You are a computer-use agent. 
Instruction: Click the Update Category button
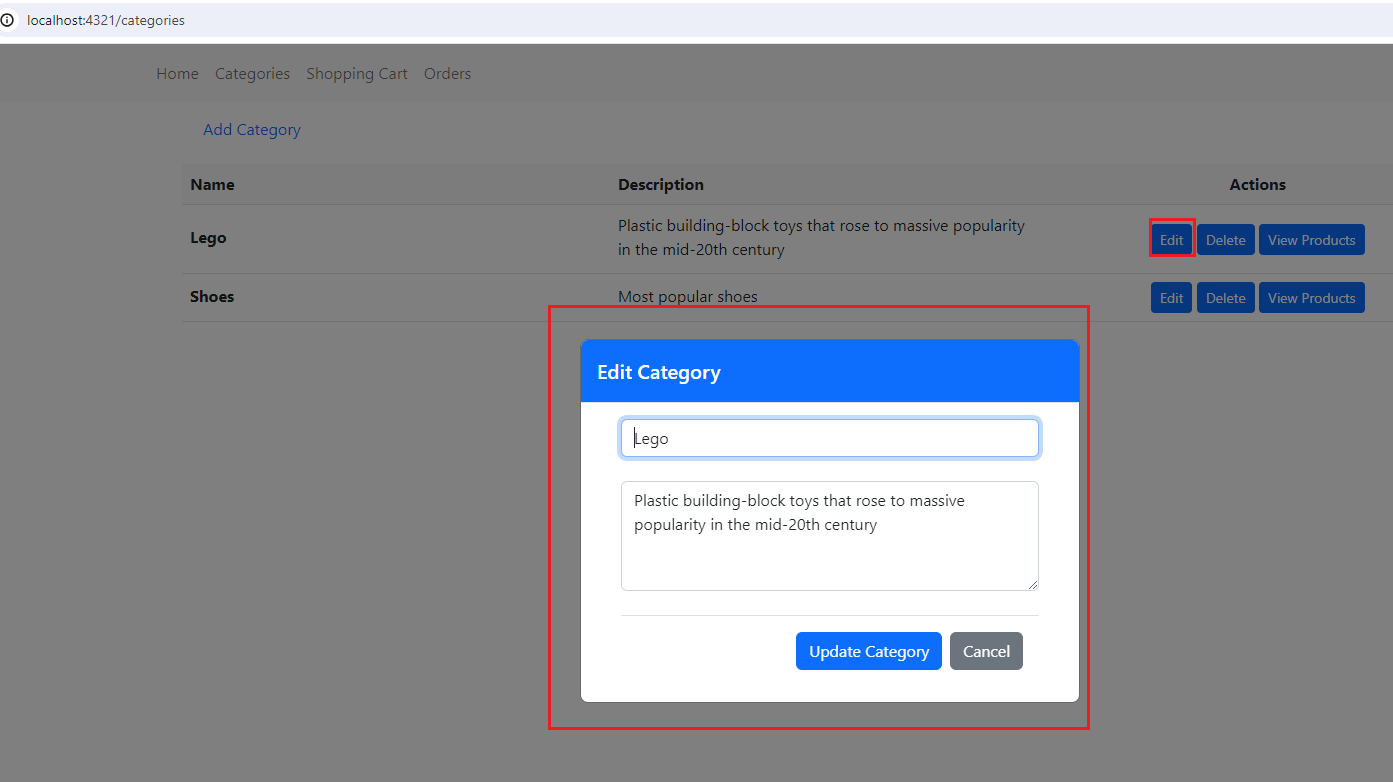pos(869,651)
